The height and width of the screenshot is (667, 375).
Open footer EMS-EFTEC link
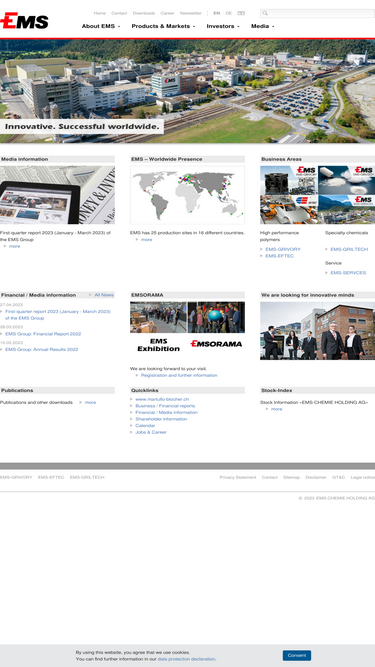(51, 477)
